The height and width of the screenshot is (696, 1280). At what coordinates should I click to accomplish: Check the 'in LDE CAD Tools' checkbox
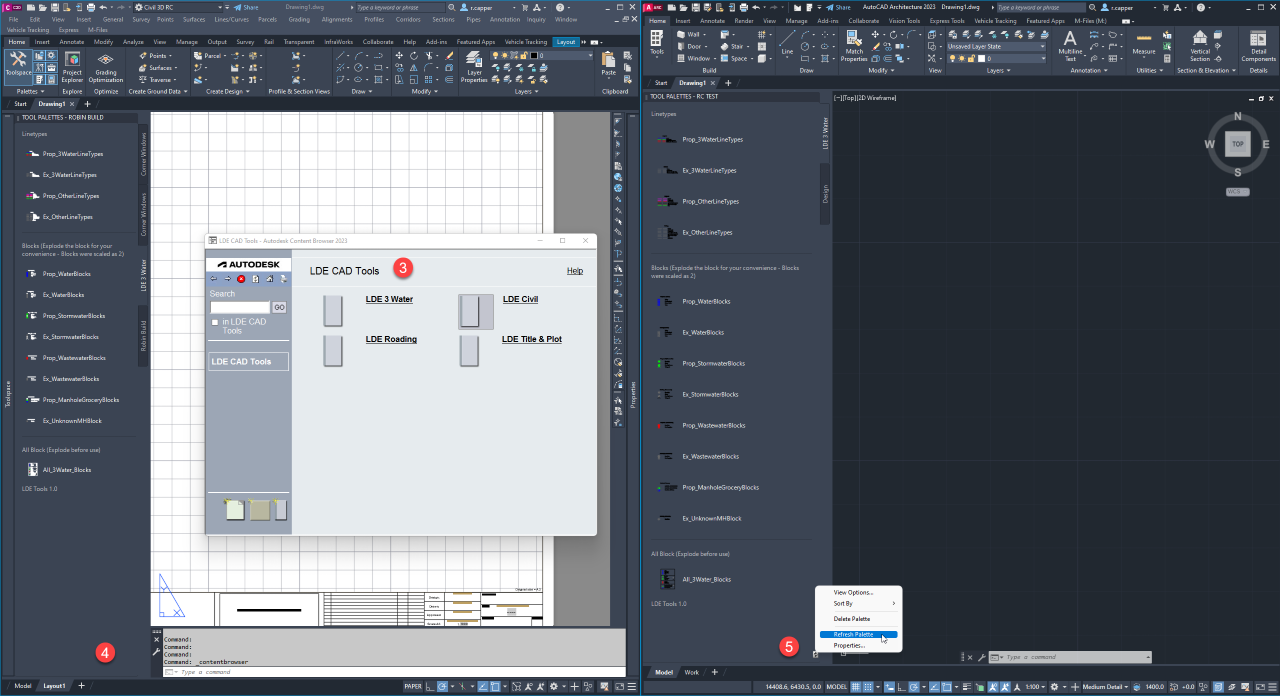pyautogui.click(x=214, y=322)
